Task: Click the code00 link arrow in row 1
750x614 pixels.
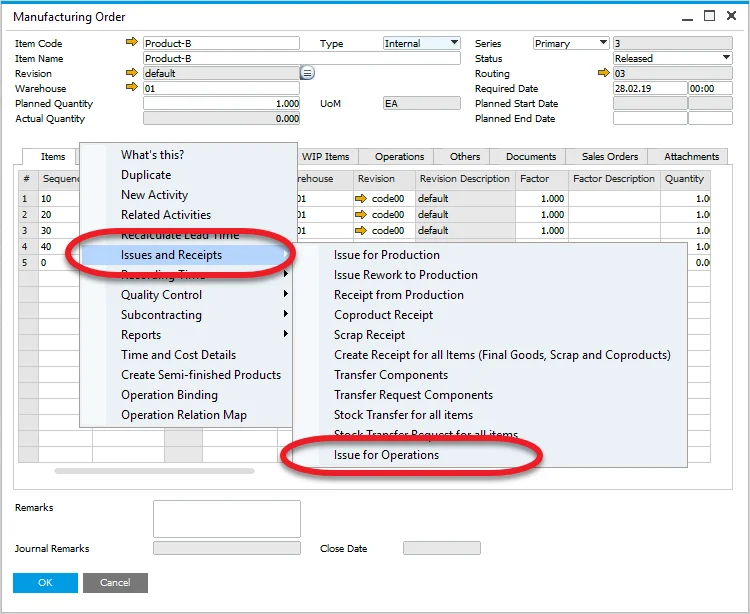Action: click(x=361, y=198)
